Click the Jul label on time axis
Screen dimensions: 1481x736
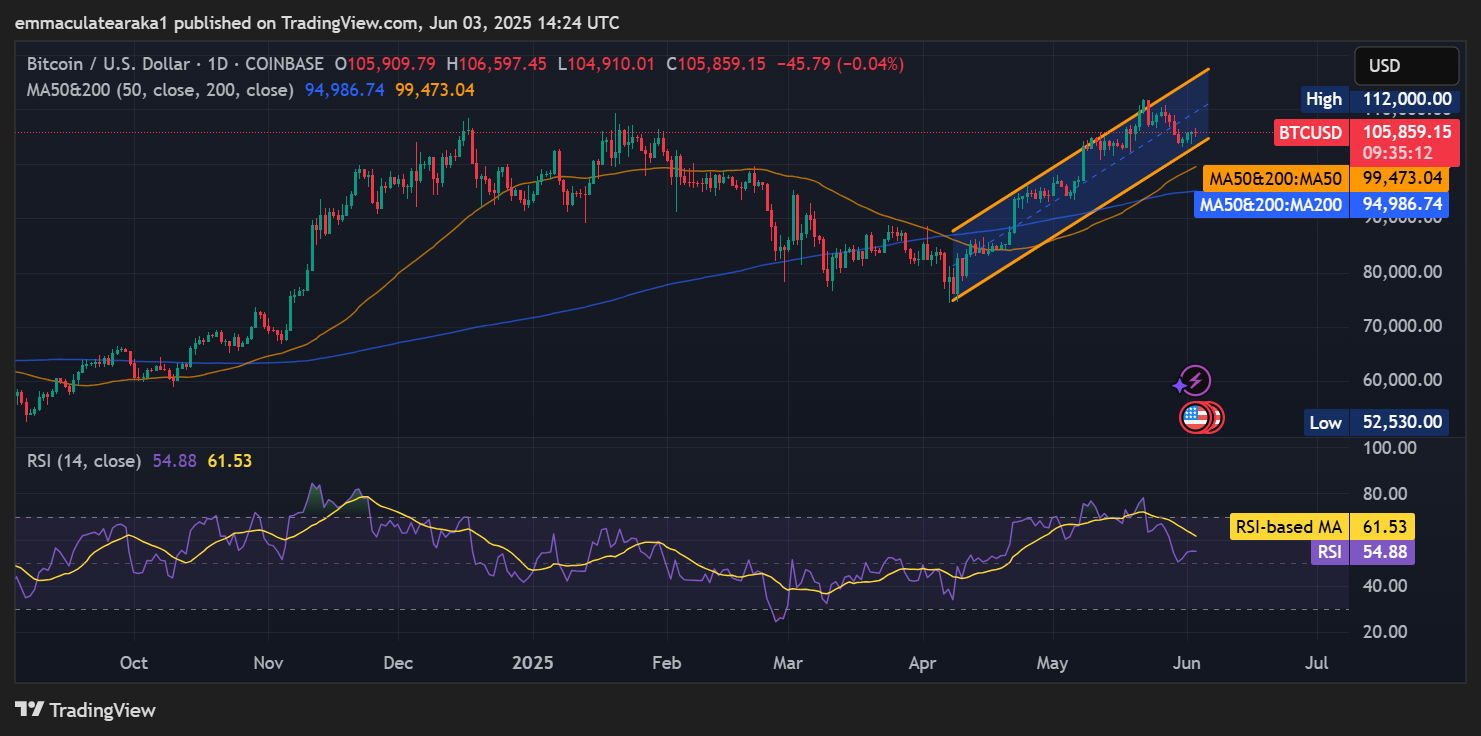point(1317,663)
